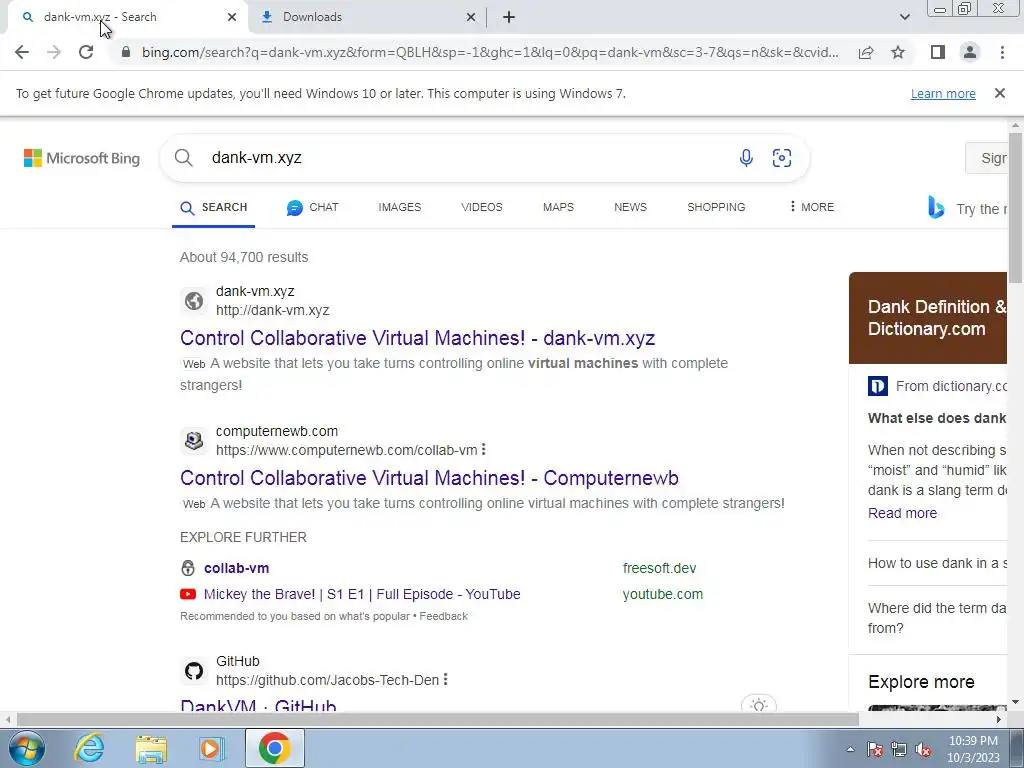Click the GitHub octocat favicon

(194, 671)
